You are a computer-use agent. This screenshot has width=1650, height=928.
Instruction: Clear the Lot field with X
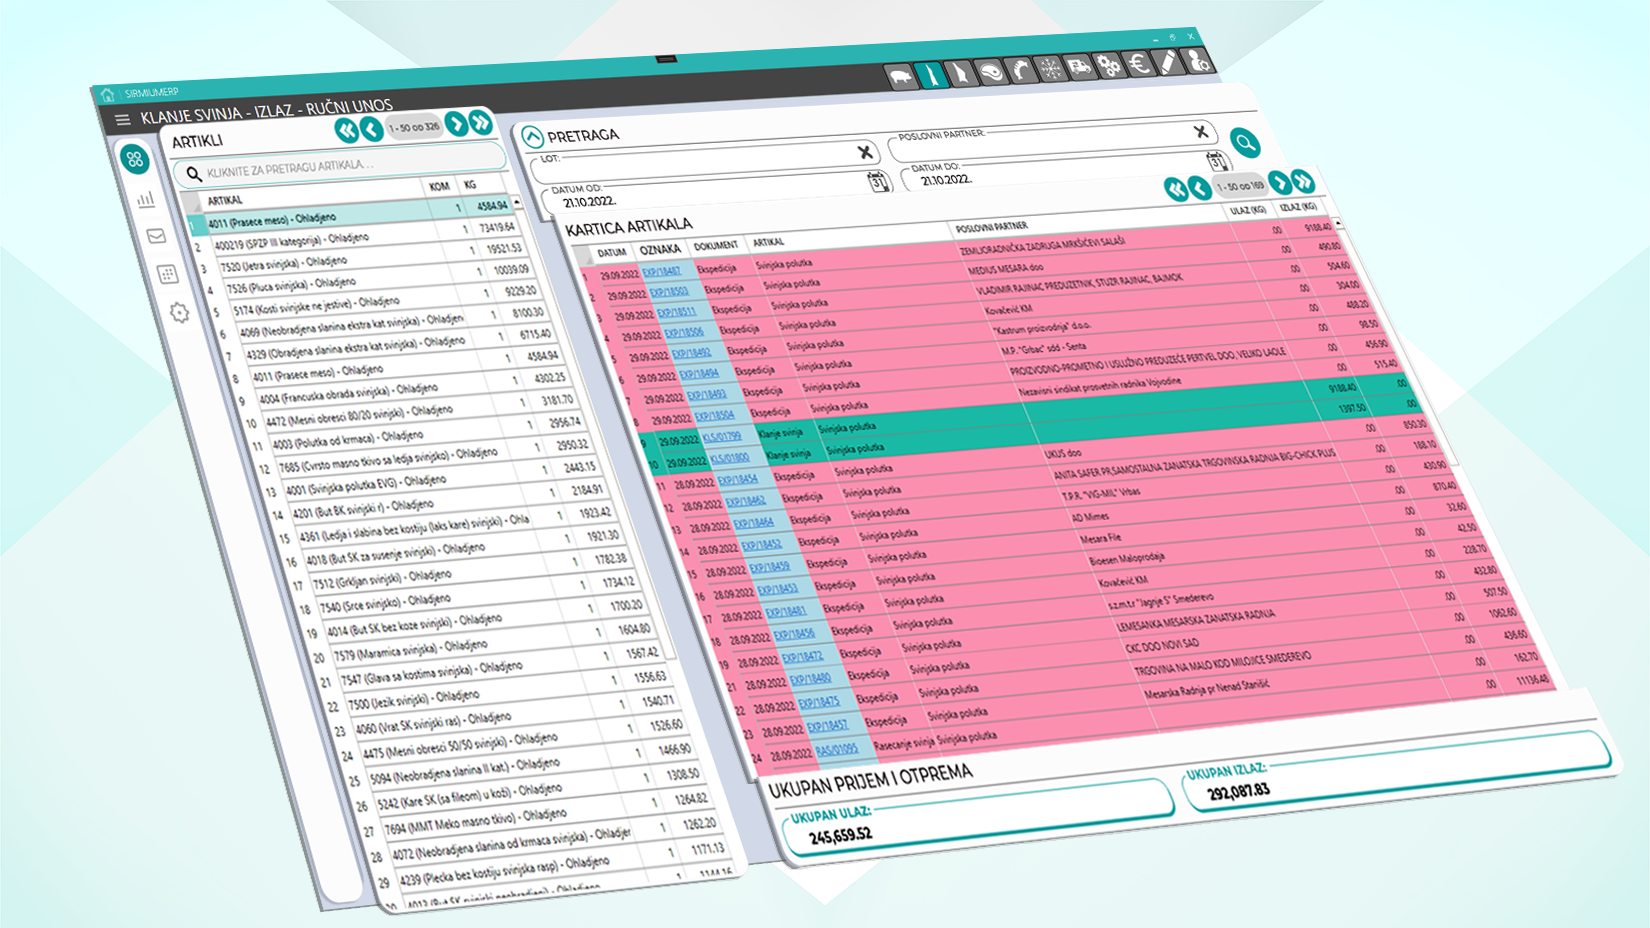point(865,152)
